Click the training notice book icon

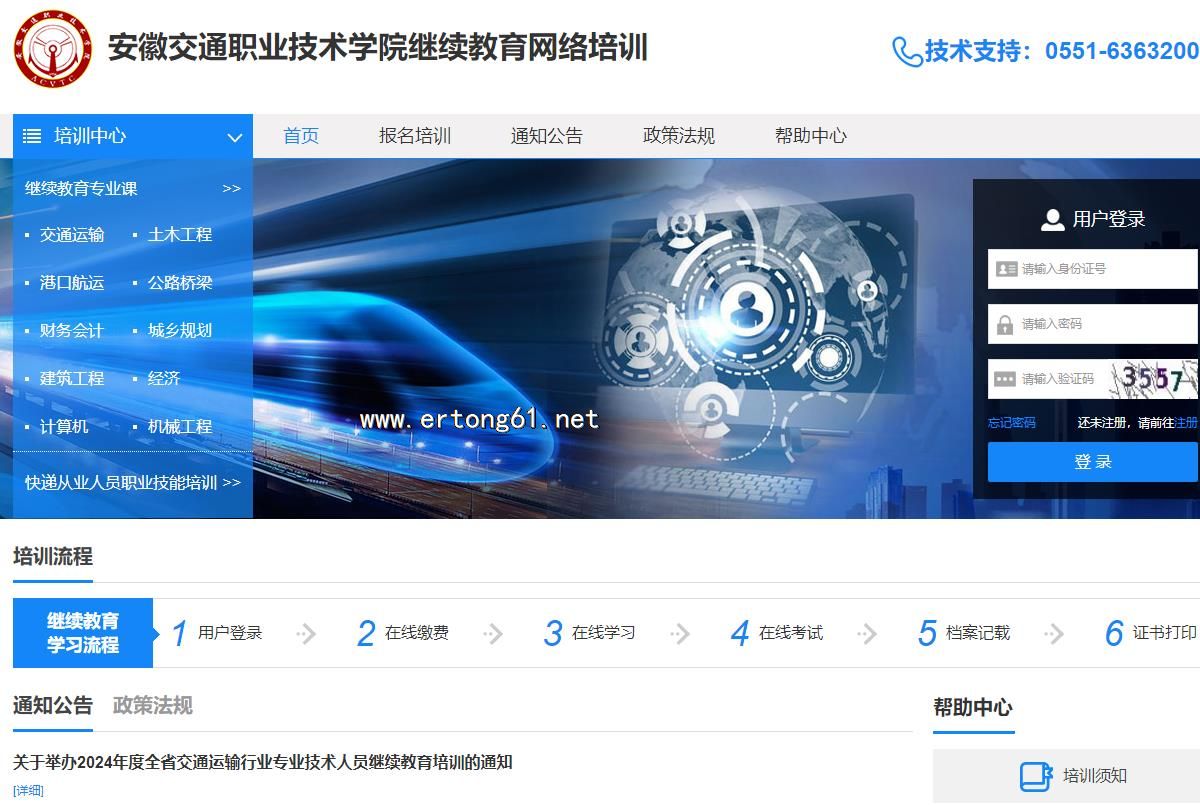click(x=1035, y=776)
